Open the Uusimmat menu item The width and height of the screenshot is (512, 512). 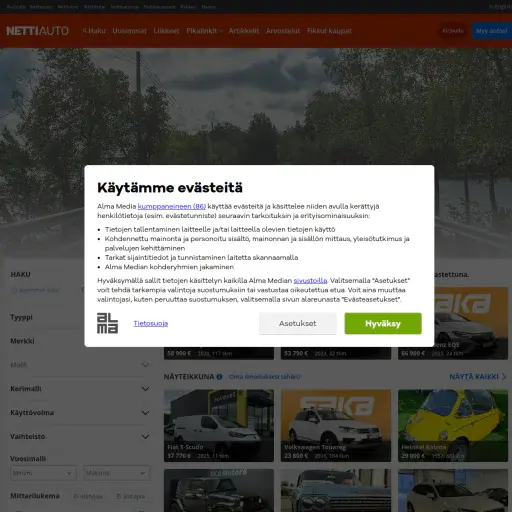(129, 31)
